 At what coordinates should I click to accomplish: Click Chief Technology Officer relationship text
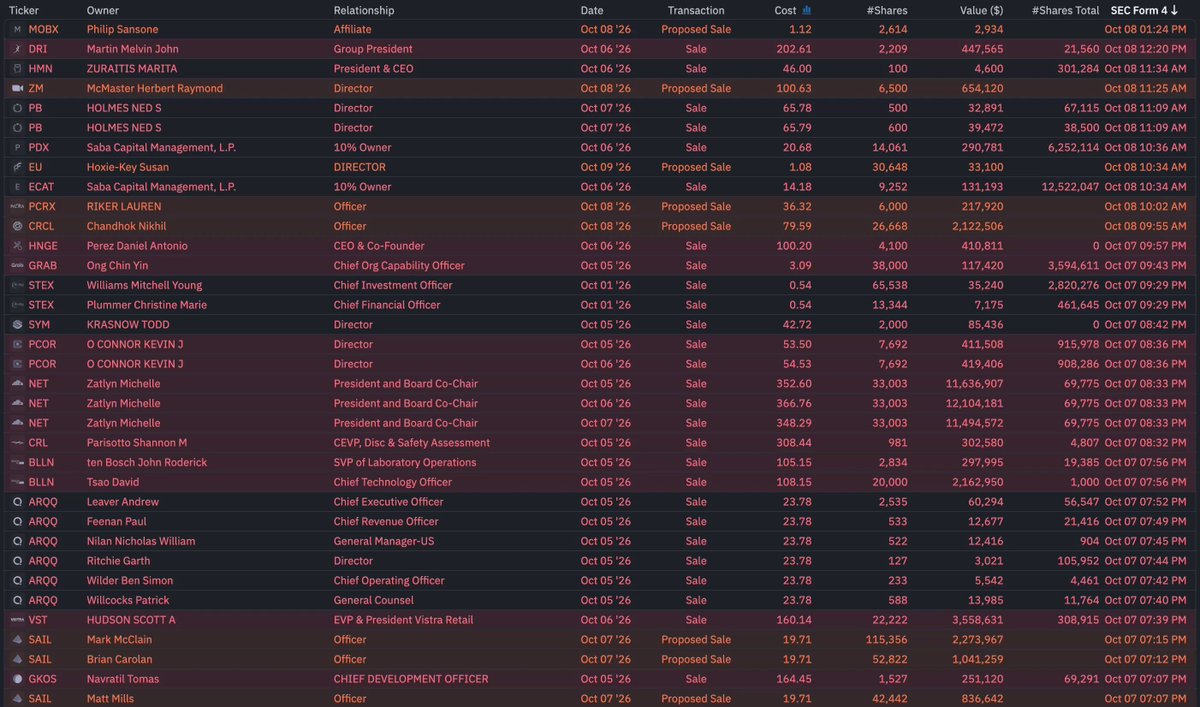click(393, 482)
